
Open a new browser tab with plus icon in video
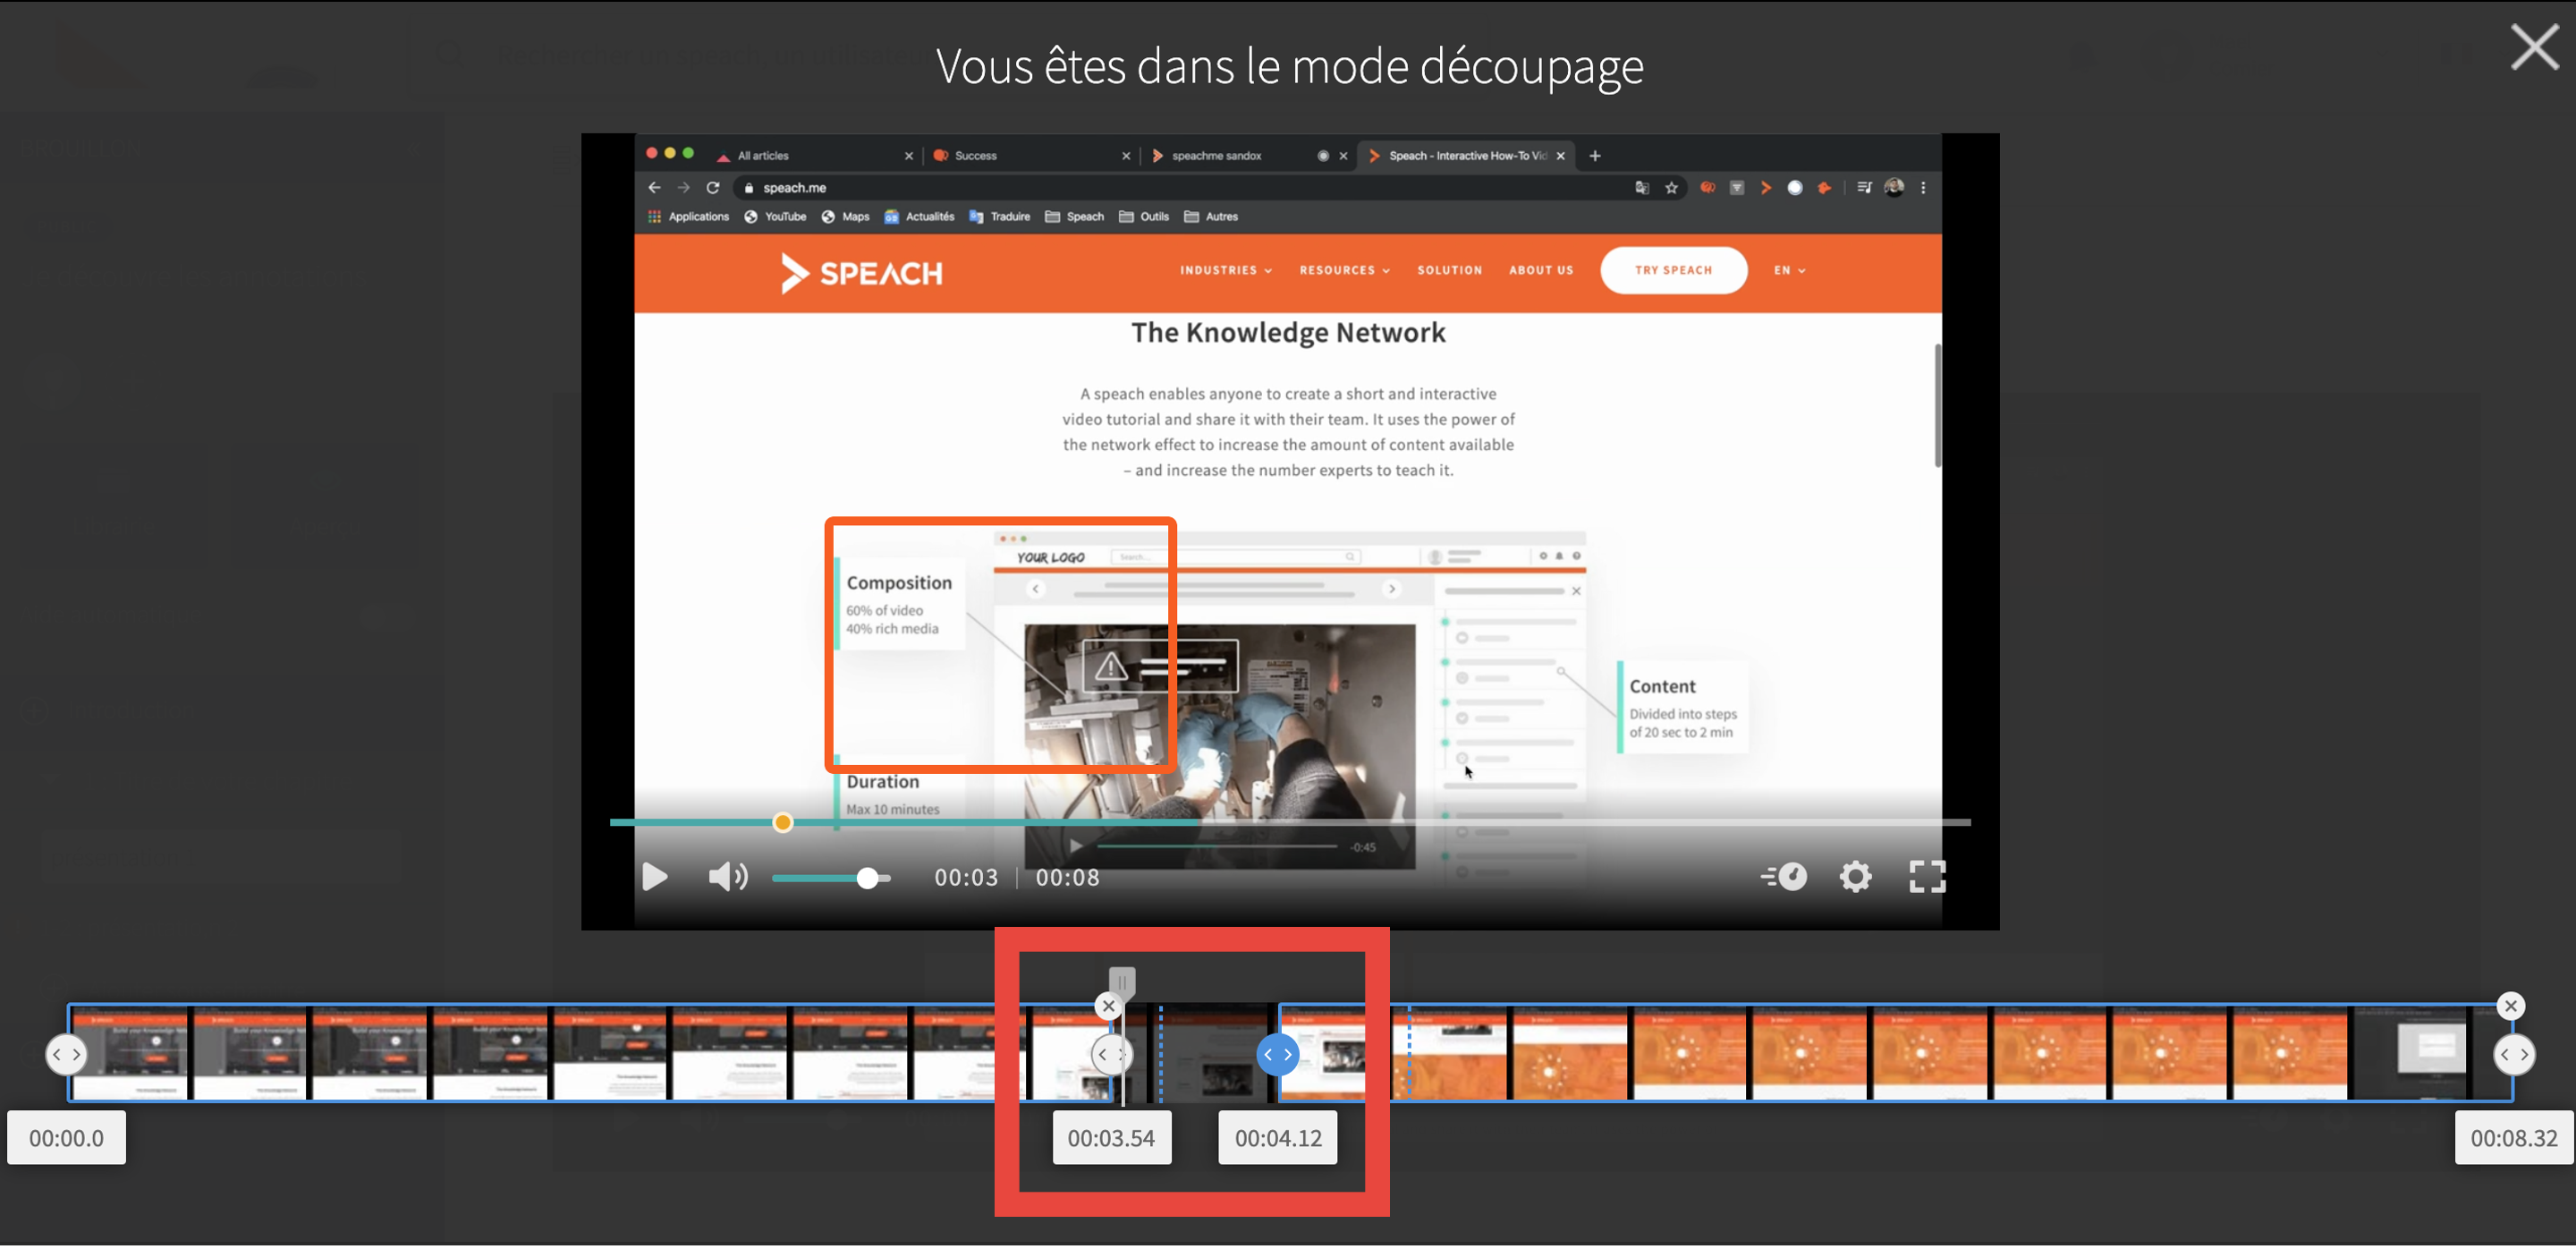point(1595,156)
